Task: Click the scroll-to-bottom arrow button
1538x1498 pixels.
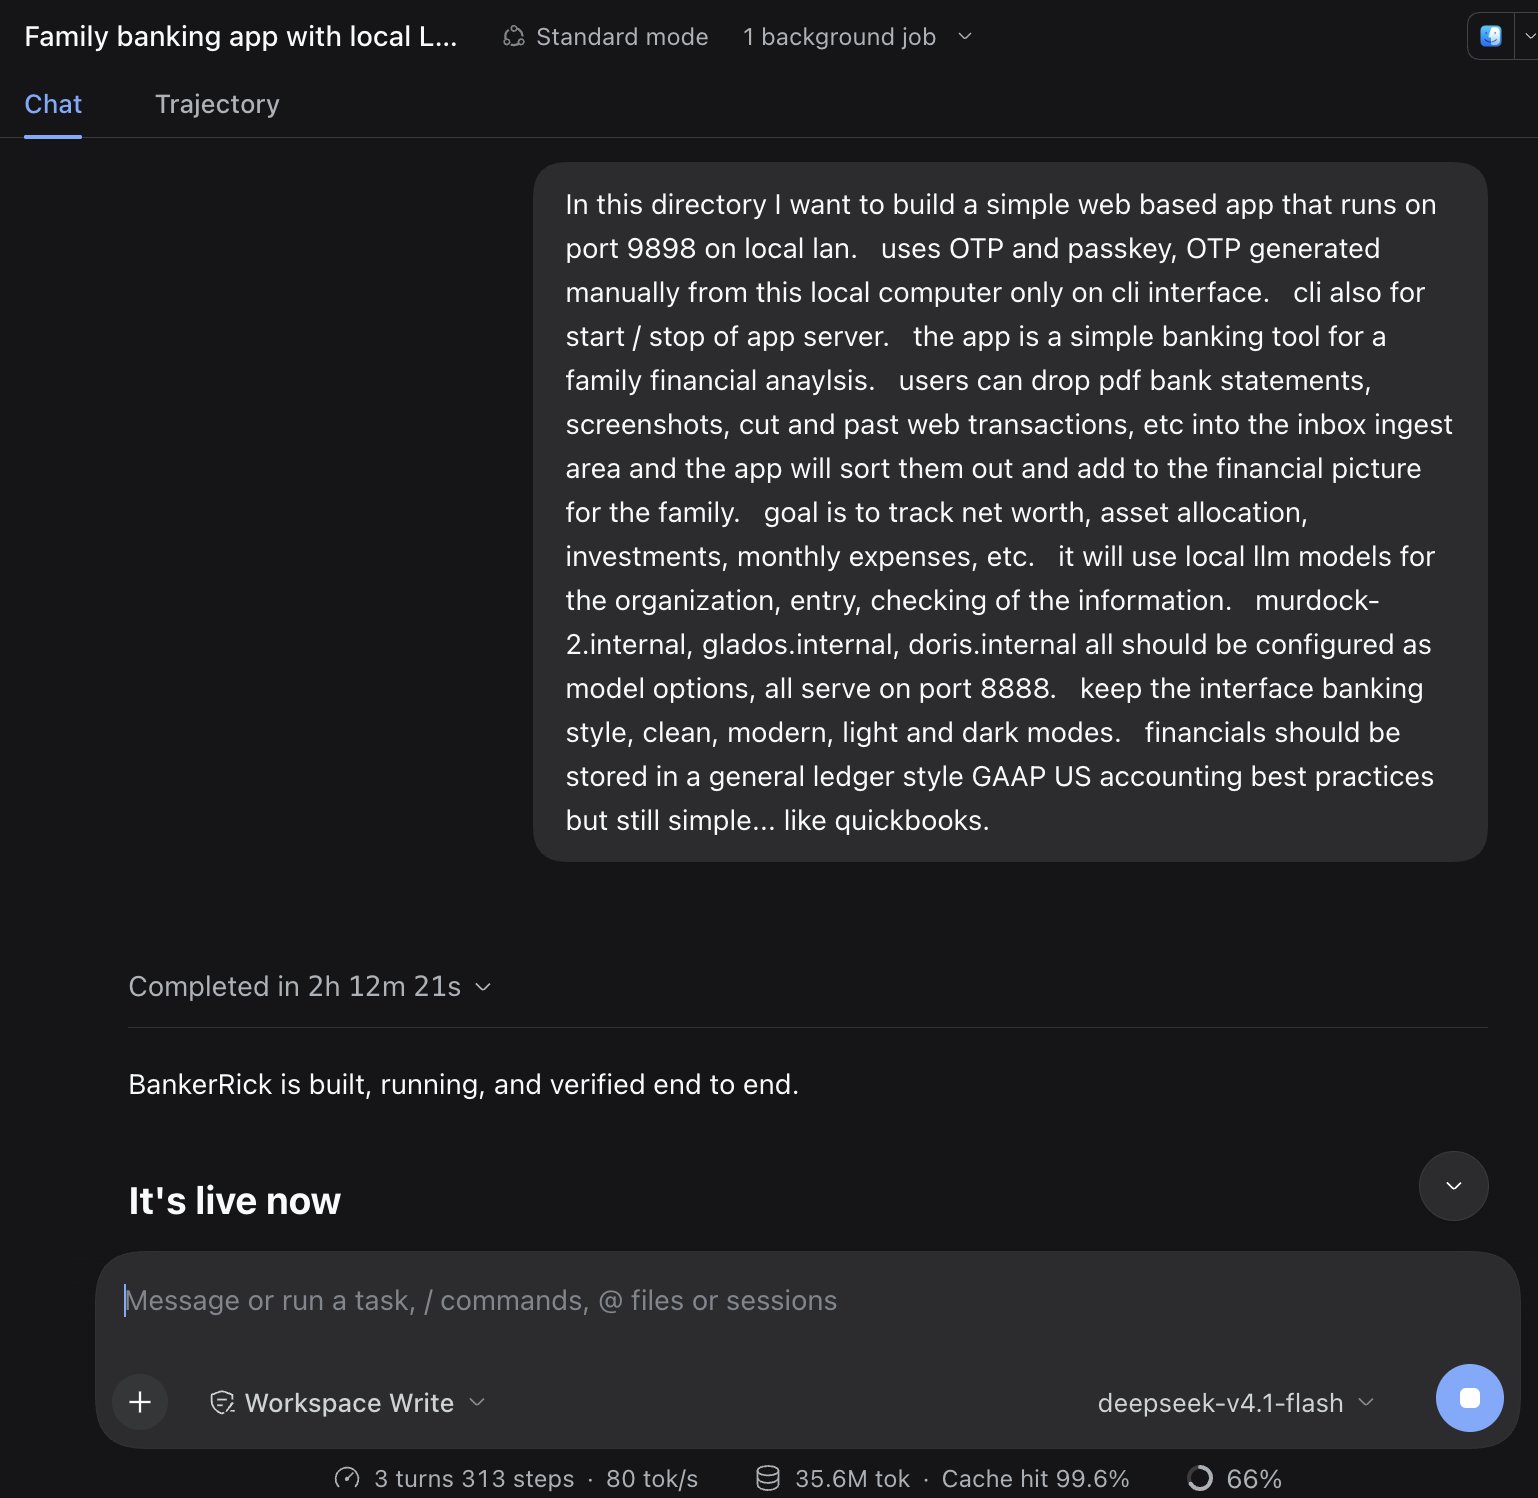Action: click(x=1453, y=1186)
